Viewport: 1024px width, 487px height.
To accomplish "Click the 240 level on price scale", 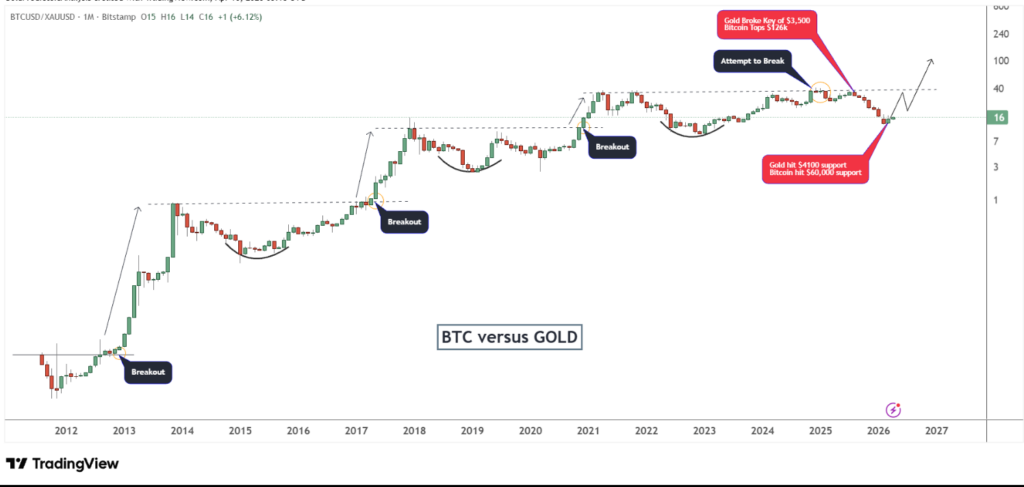I will 998,33.
